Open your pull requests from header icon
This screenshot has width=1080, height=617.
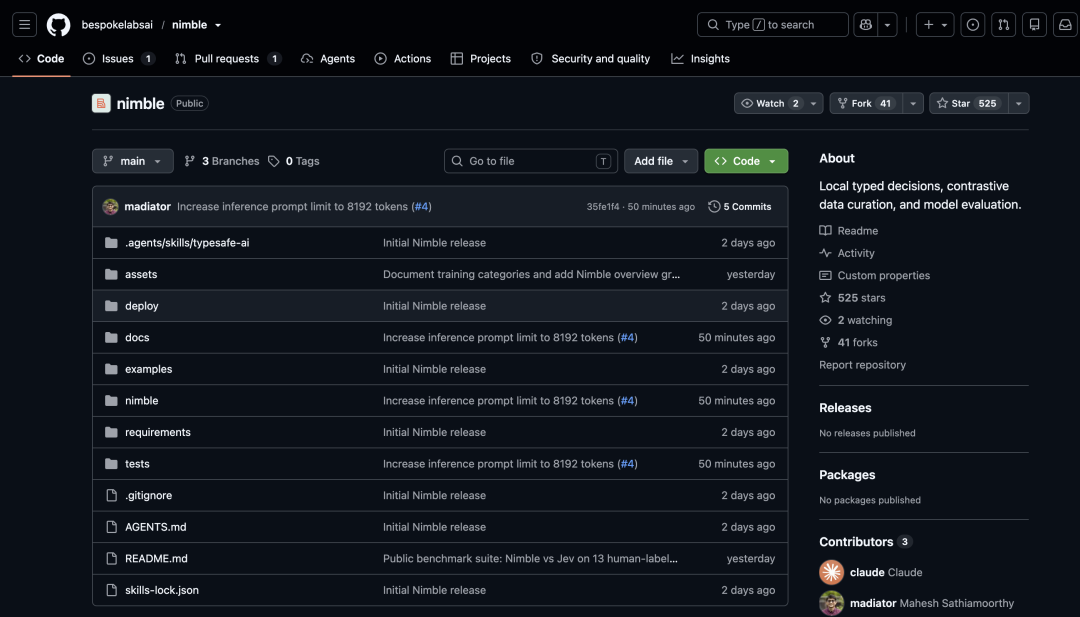click(x=1004, y=25)
